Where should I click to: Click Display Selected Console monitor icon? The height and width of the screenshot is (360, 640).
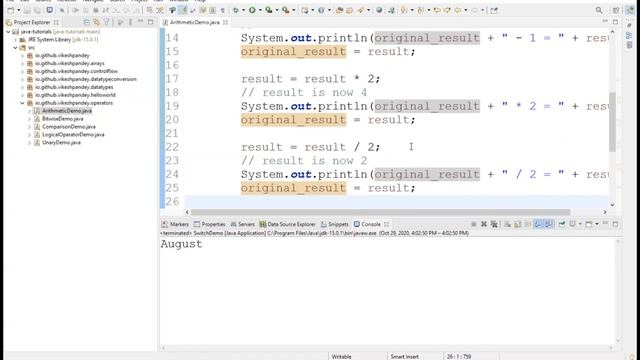[572, 224]
